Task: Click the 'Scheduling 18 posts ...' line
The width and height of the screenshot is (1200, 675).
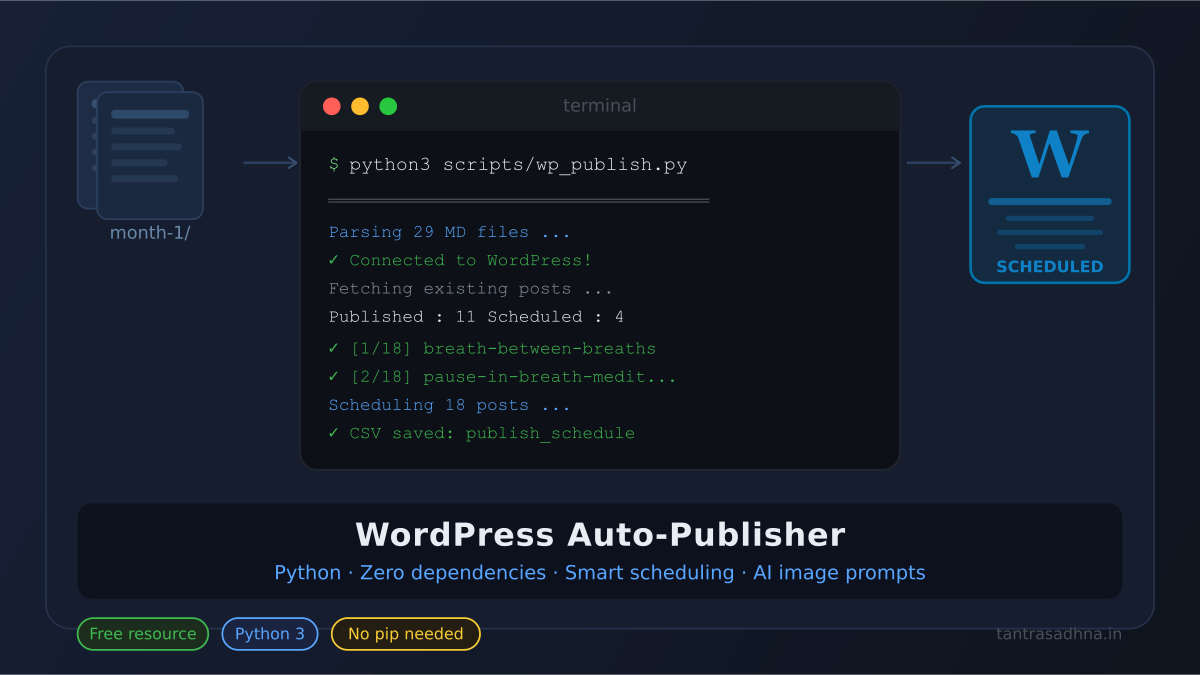Action: coord(450,405)
